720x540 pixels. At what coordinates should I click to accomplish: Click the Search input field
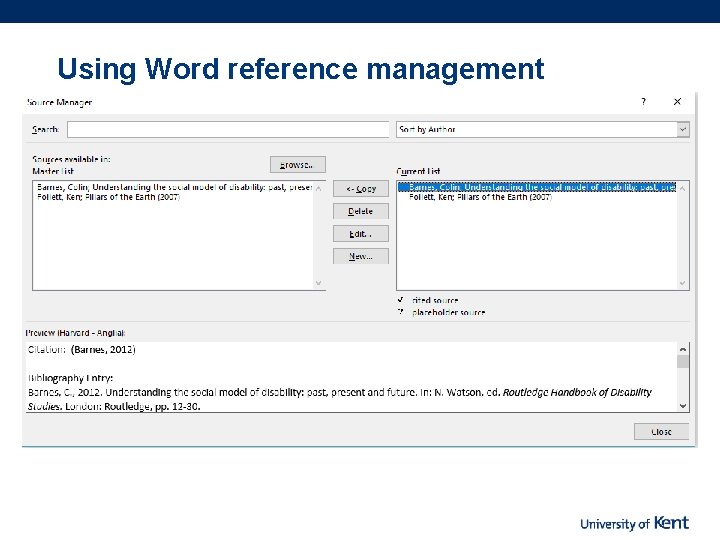(x=228, y=129)
